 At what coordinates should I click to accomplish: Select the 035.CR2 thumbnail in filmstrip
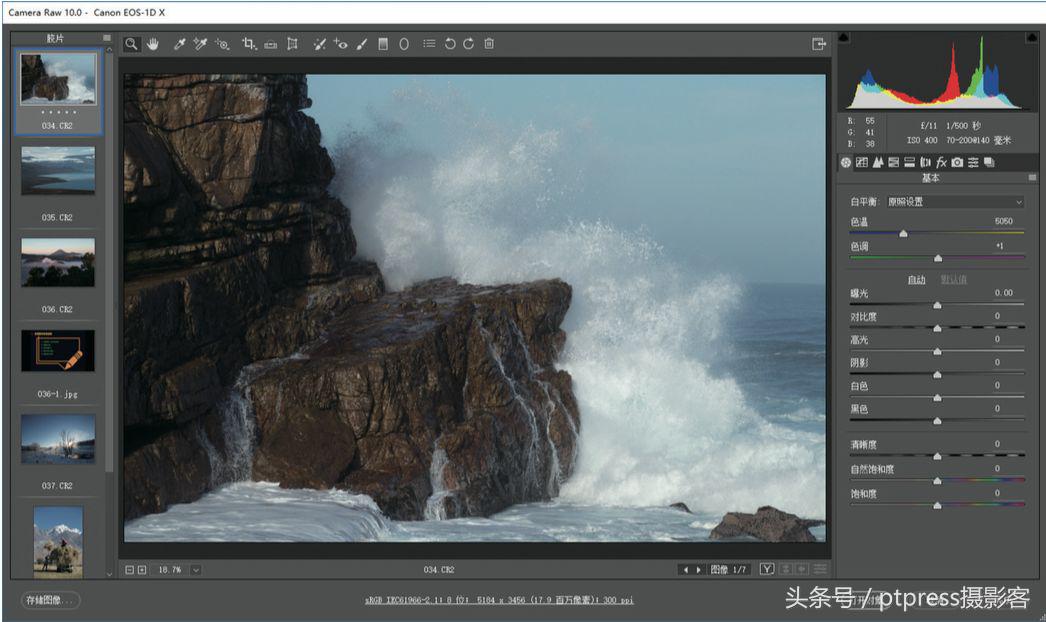click(58, 171)
